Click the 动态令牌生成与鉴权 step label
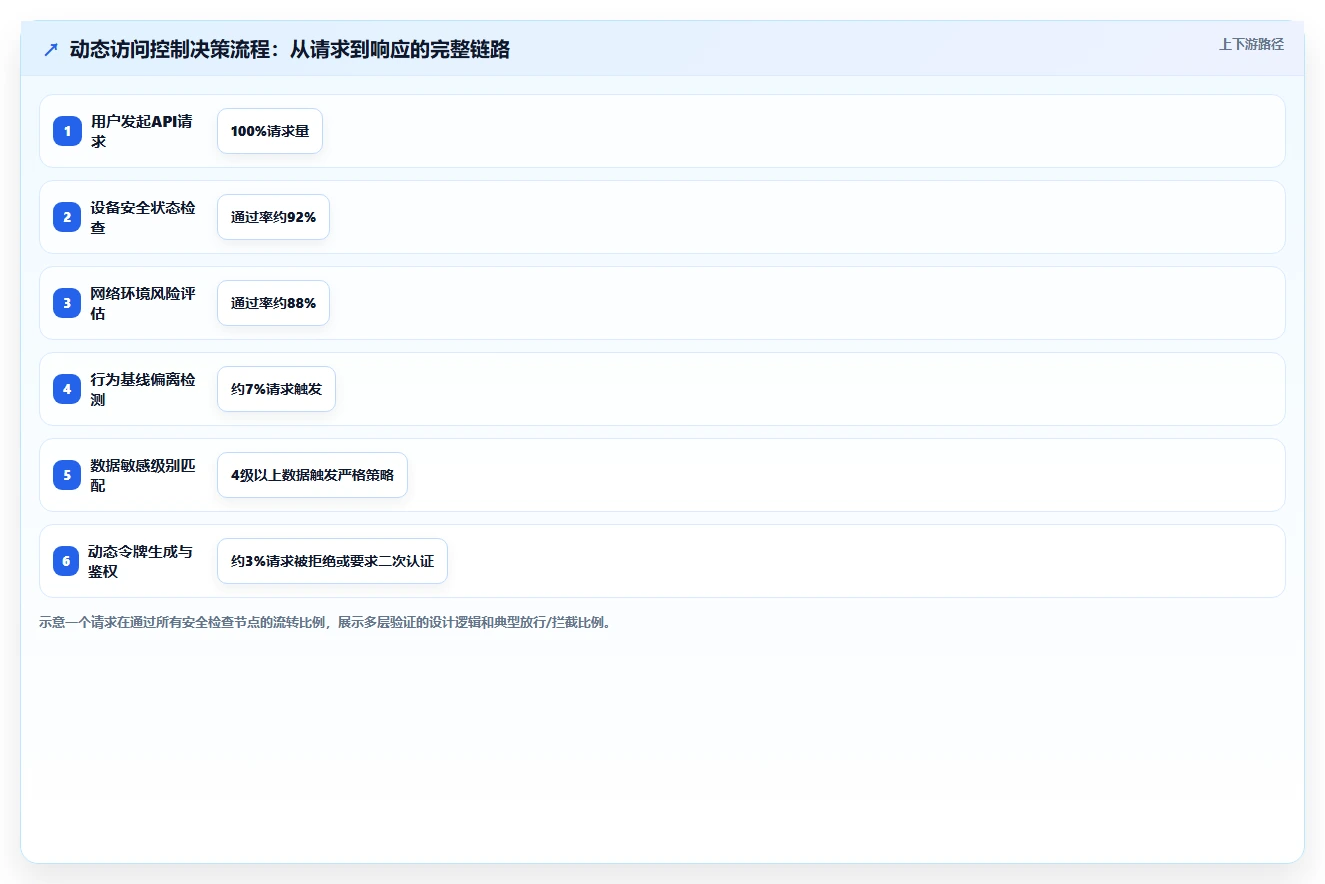Image resolution: width=1325 pixels, height=884 pixels. 141,561
